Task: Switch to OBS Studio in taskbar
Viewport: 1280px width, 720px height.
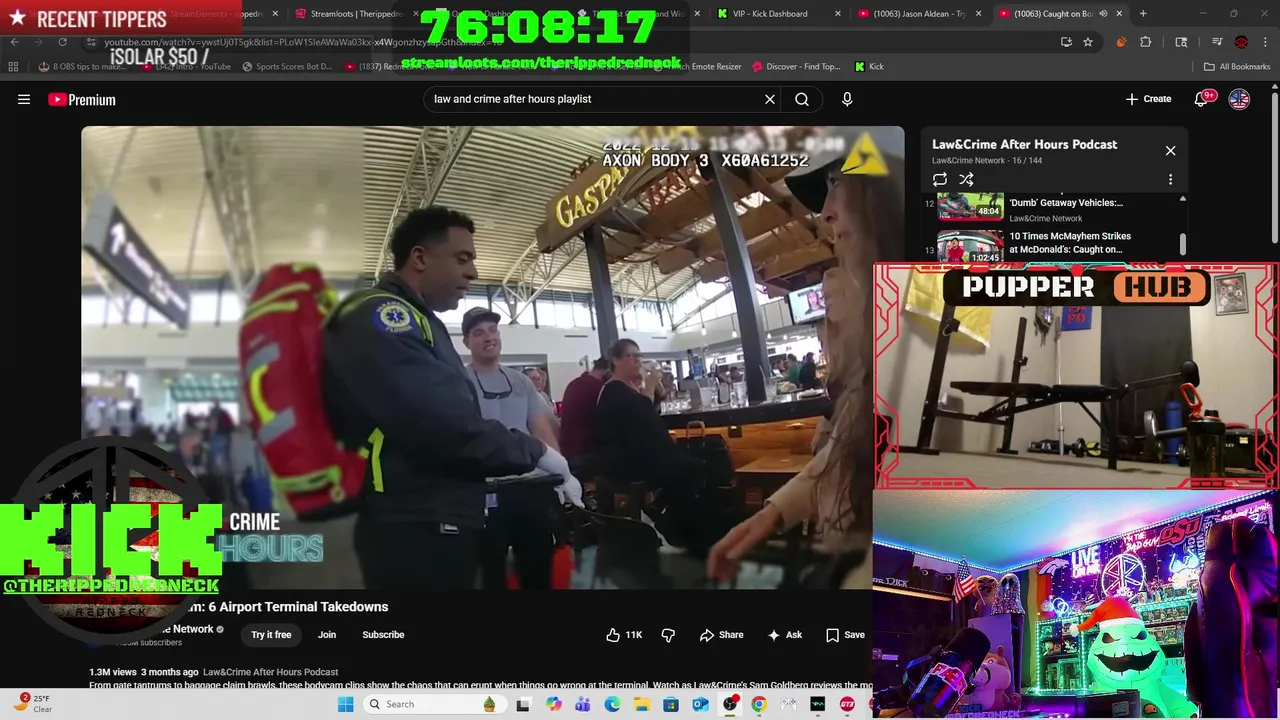Action: (730, 704)
